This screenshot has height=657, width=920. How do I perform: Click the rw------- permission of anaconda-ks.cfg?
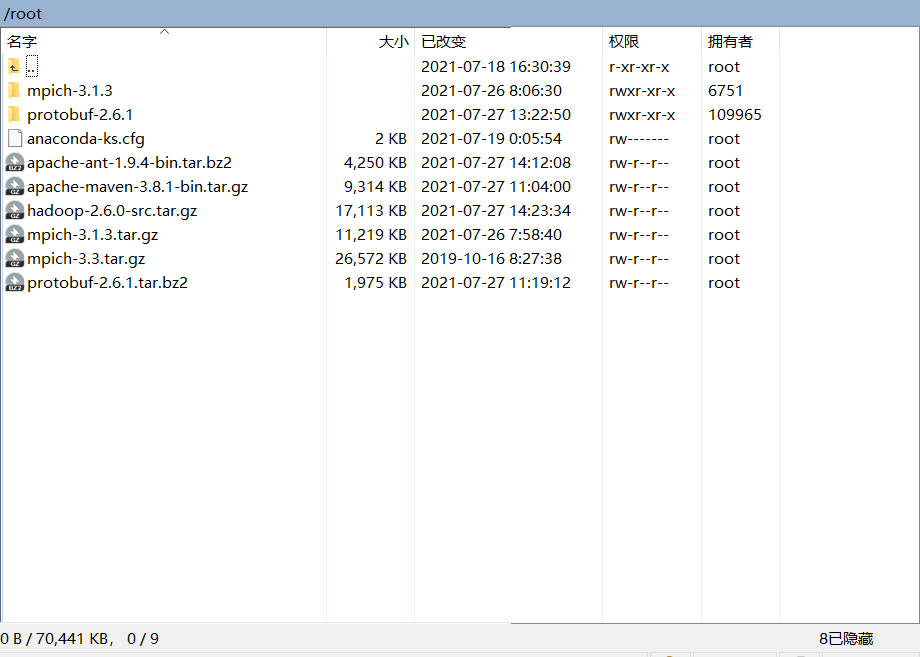[x=639, y=139]
